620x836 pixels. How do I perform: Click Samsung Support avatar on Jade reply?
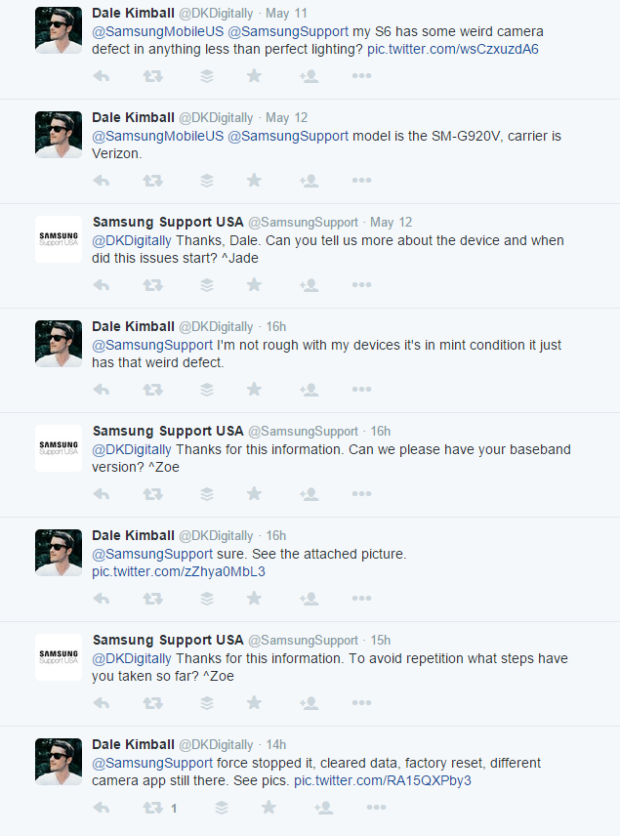tap(59, 239)
